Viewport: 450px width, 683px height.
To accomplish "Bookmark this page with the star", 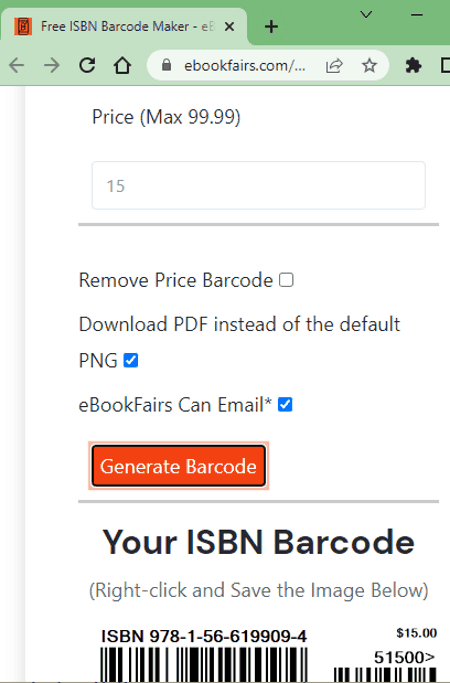I will pos(369,66).
